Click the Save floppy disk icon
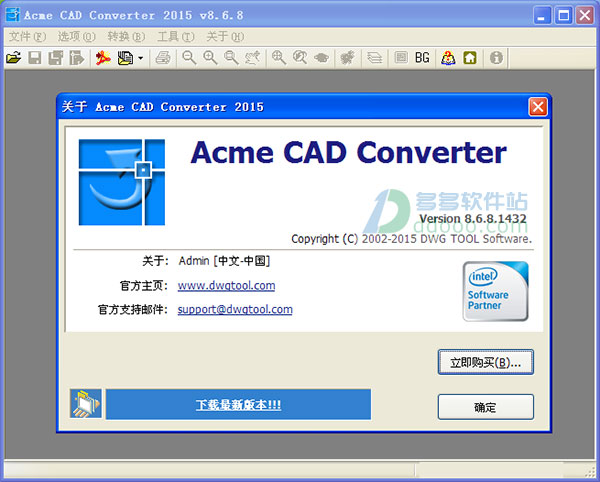The image size is (600, 482). (x=35, y=58)
